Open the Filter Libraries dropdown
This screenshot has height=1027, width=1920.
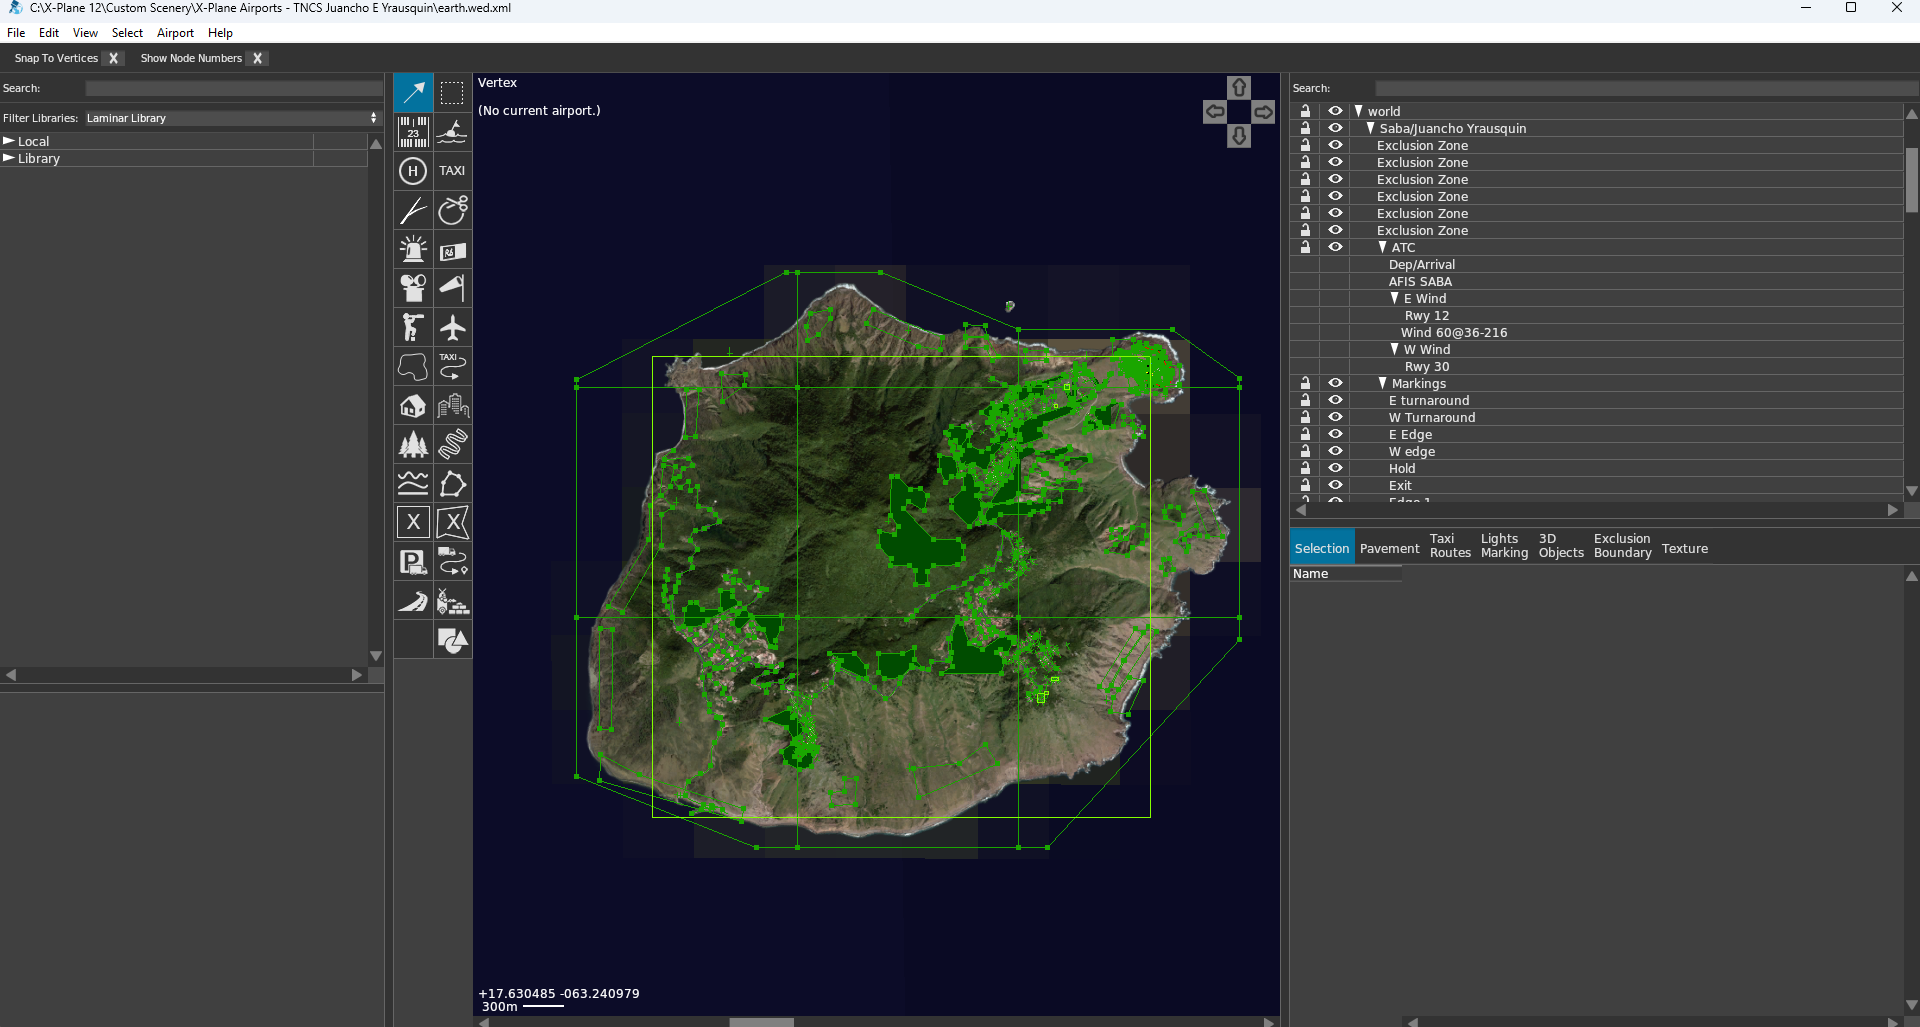click(x=232, y=118)
